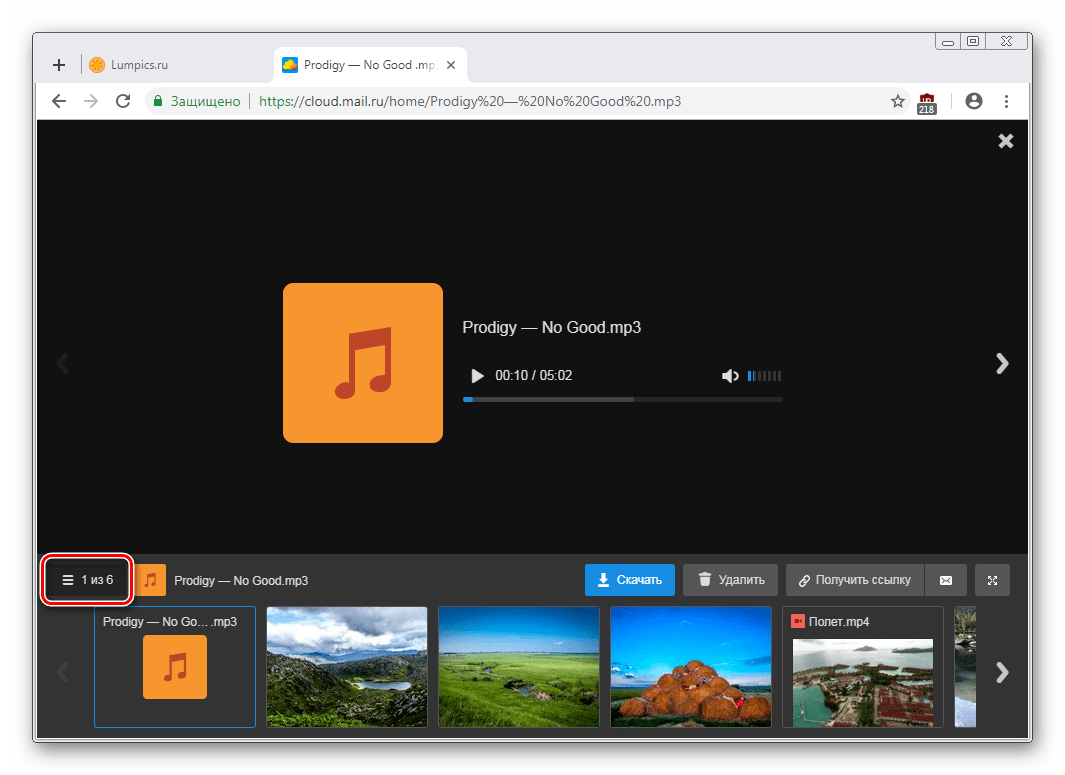Click Получить ссылку to get link
This screenshot has height=775, width=1065.
tap(854, 580)
